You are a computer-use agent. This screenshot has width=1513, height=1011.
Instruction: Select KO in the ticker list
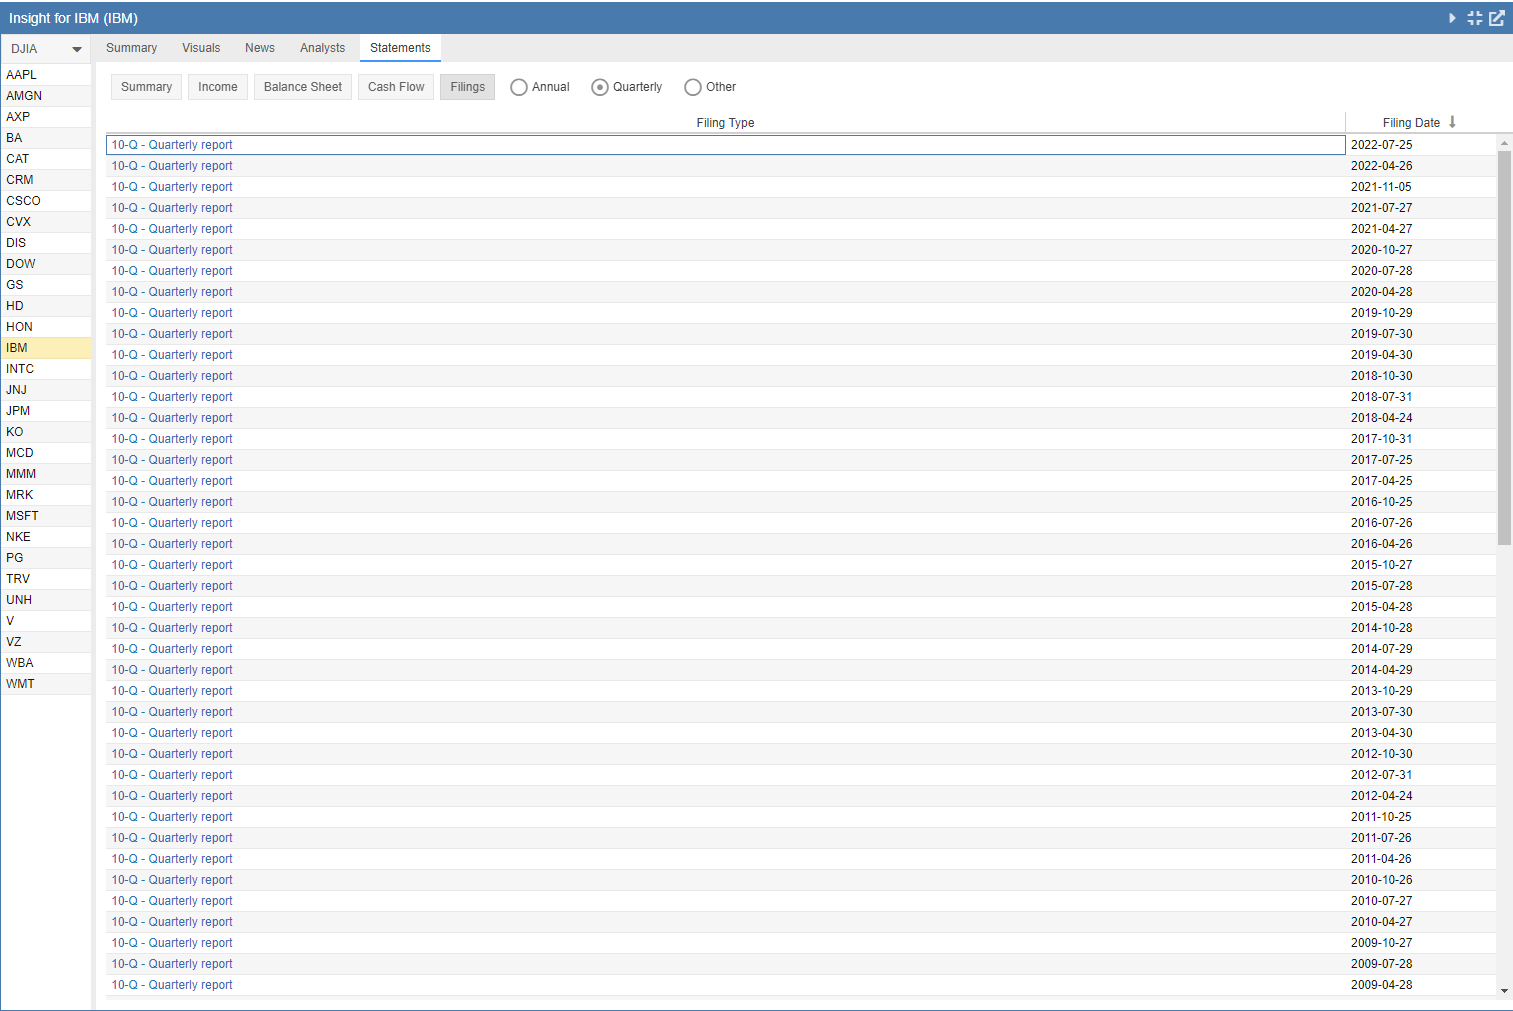pos(46,432)
